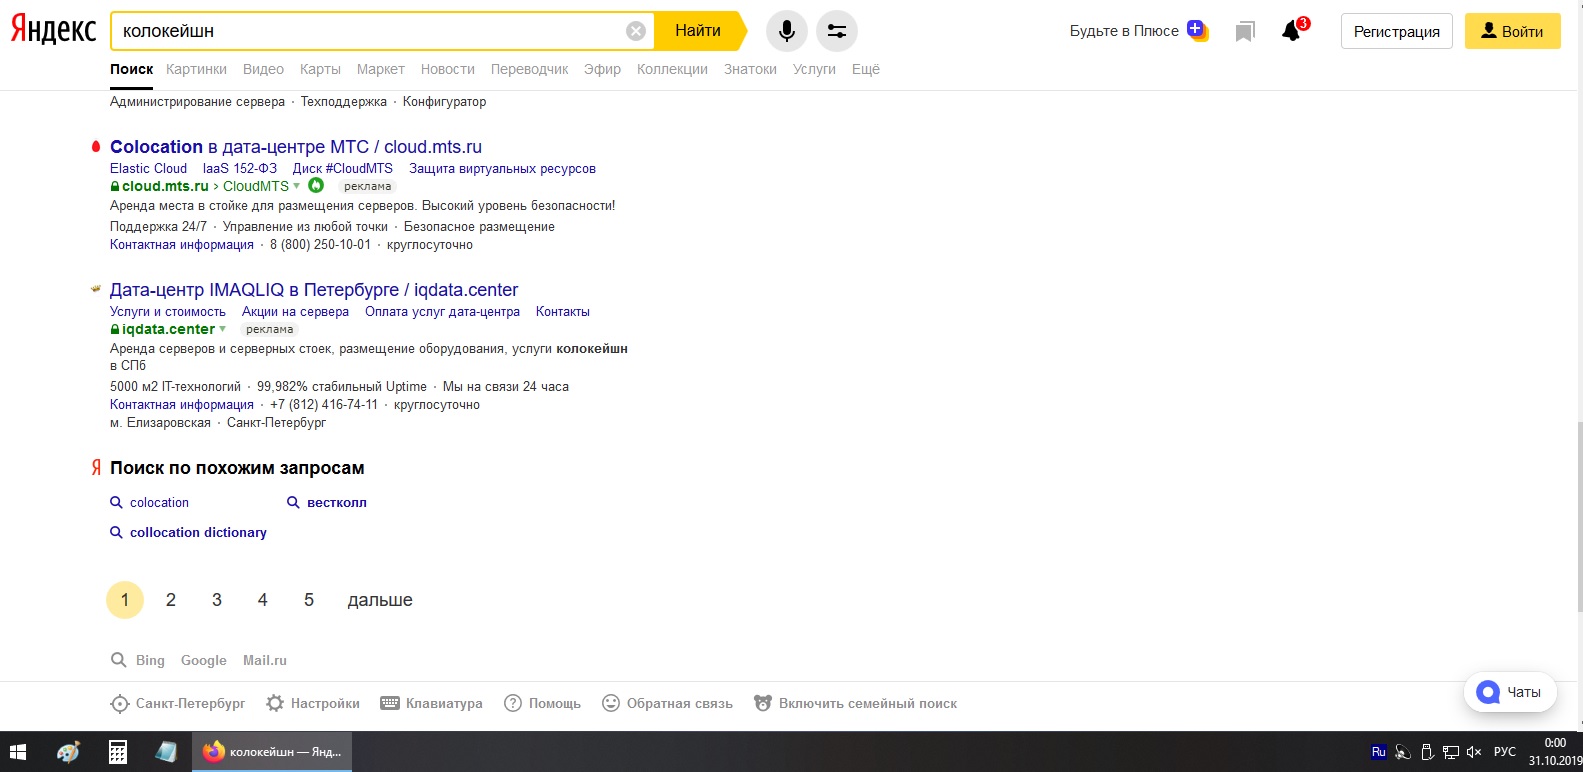
Task: Click the magnifier icon next to colocation
Action: [116, 502]
